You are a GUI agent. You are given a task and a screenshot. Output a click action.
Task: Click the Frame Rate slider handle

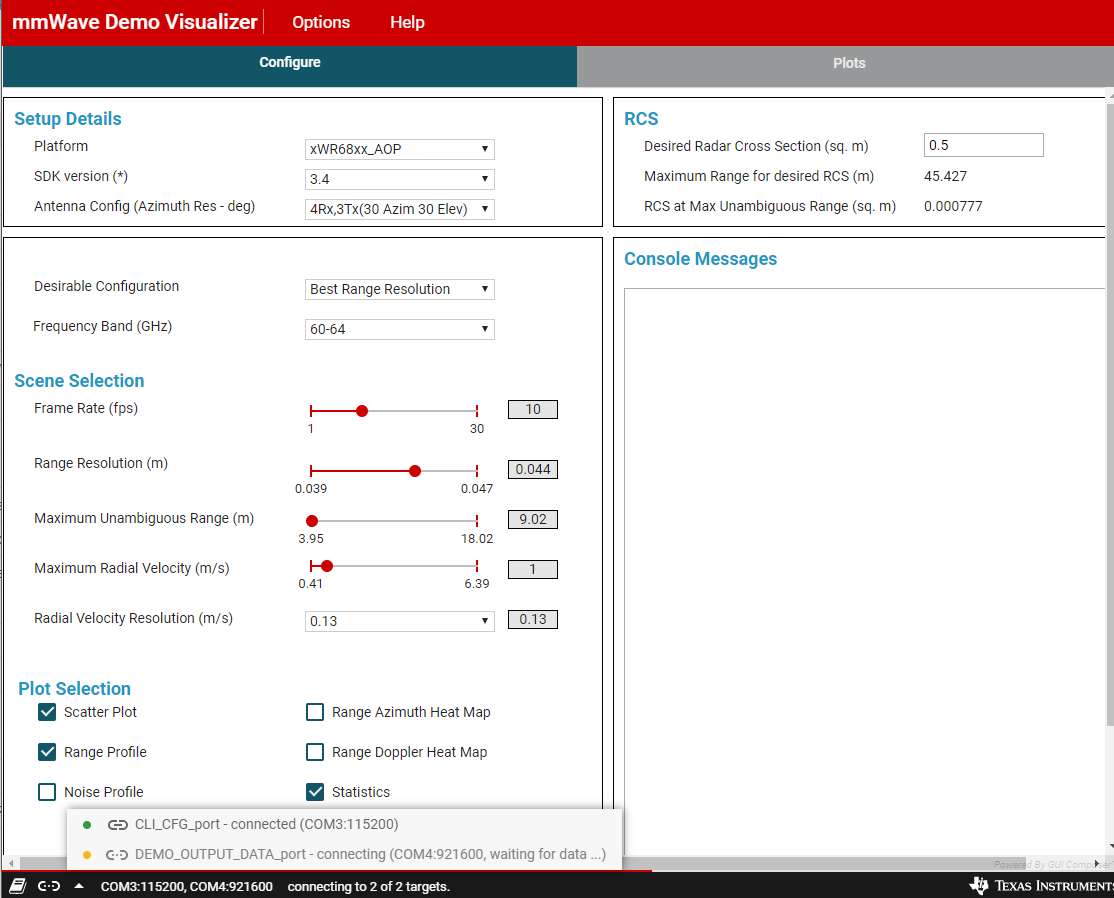coord(362,411)
